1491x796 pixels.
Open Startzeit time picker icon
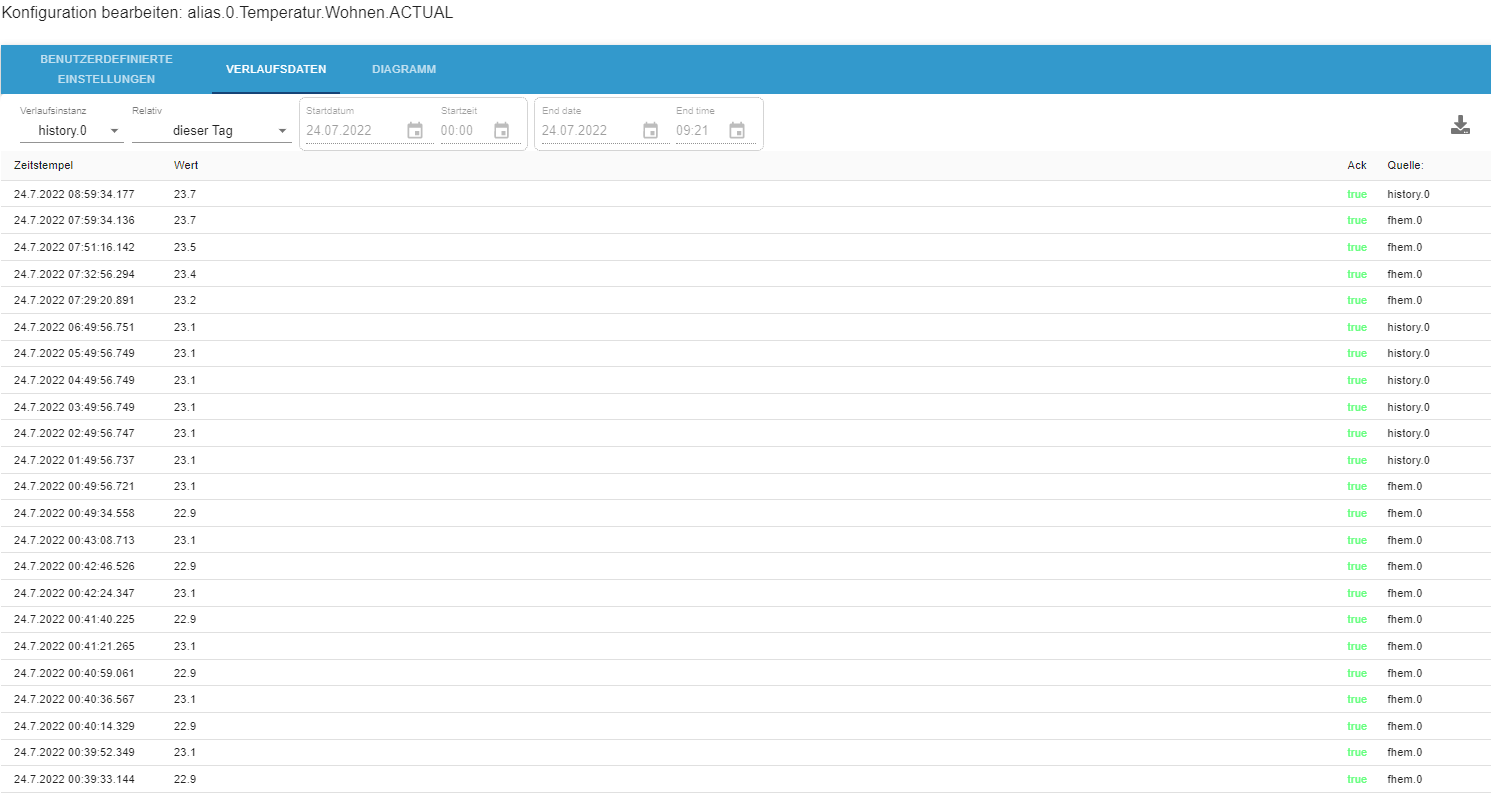[502, 130]
